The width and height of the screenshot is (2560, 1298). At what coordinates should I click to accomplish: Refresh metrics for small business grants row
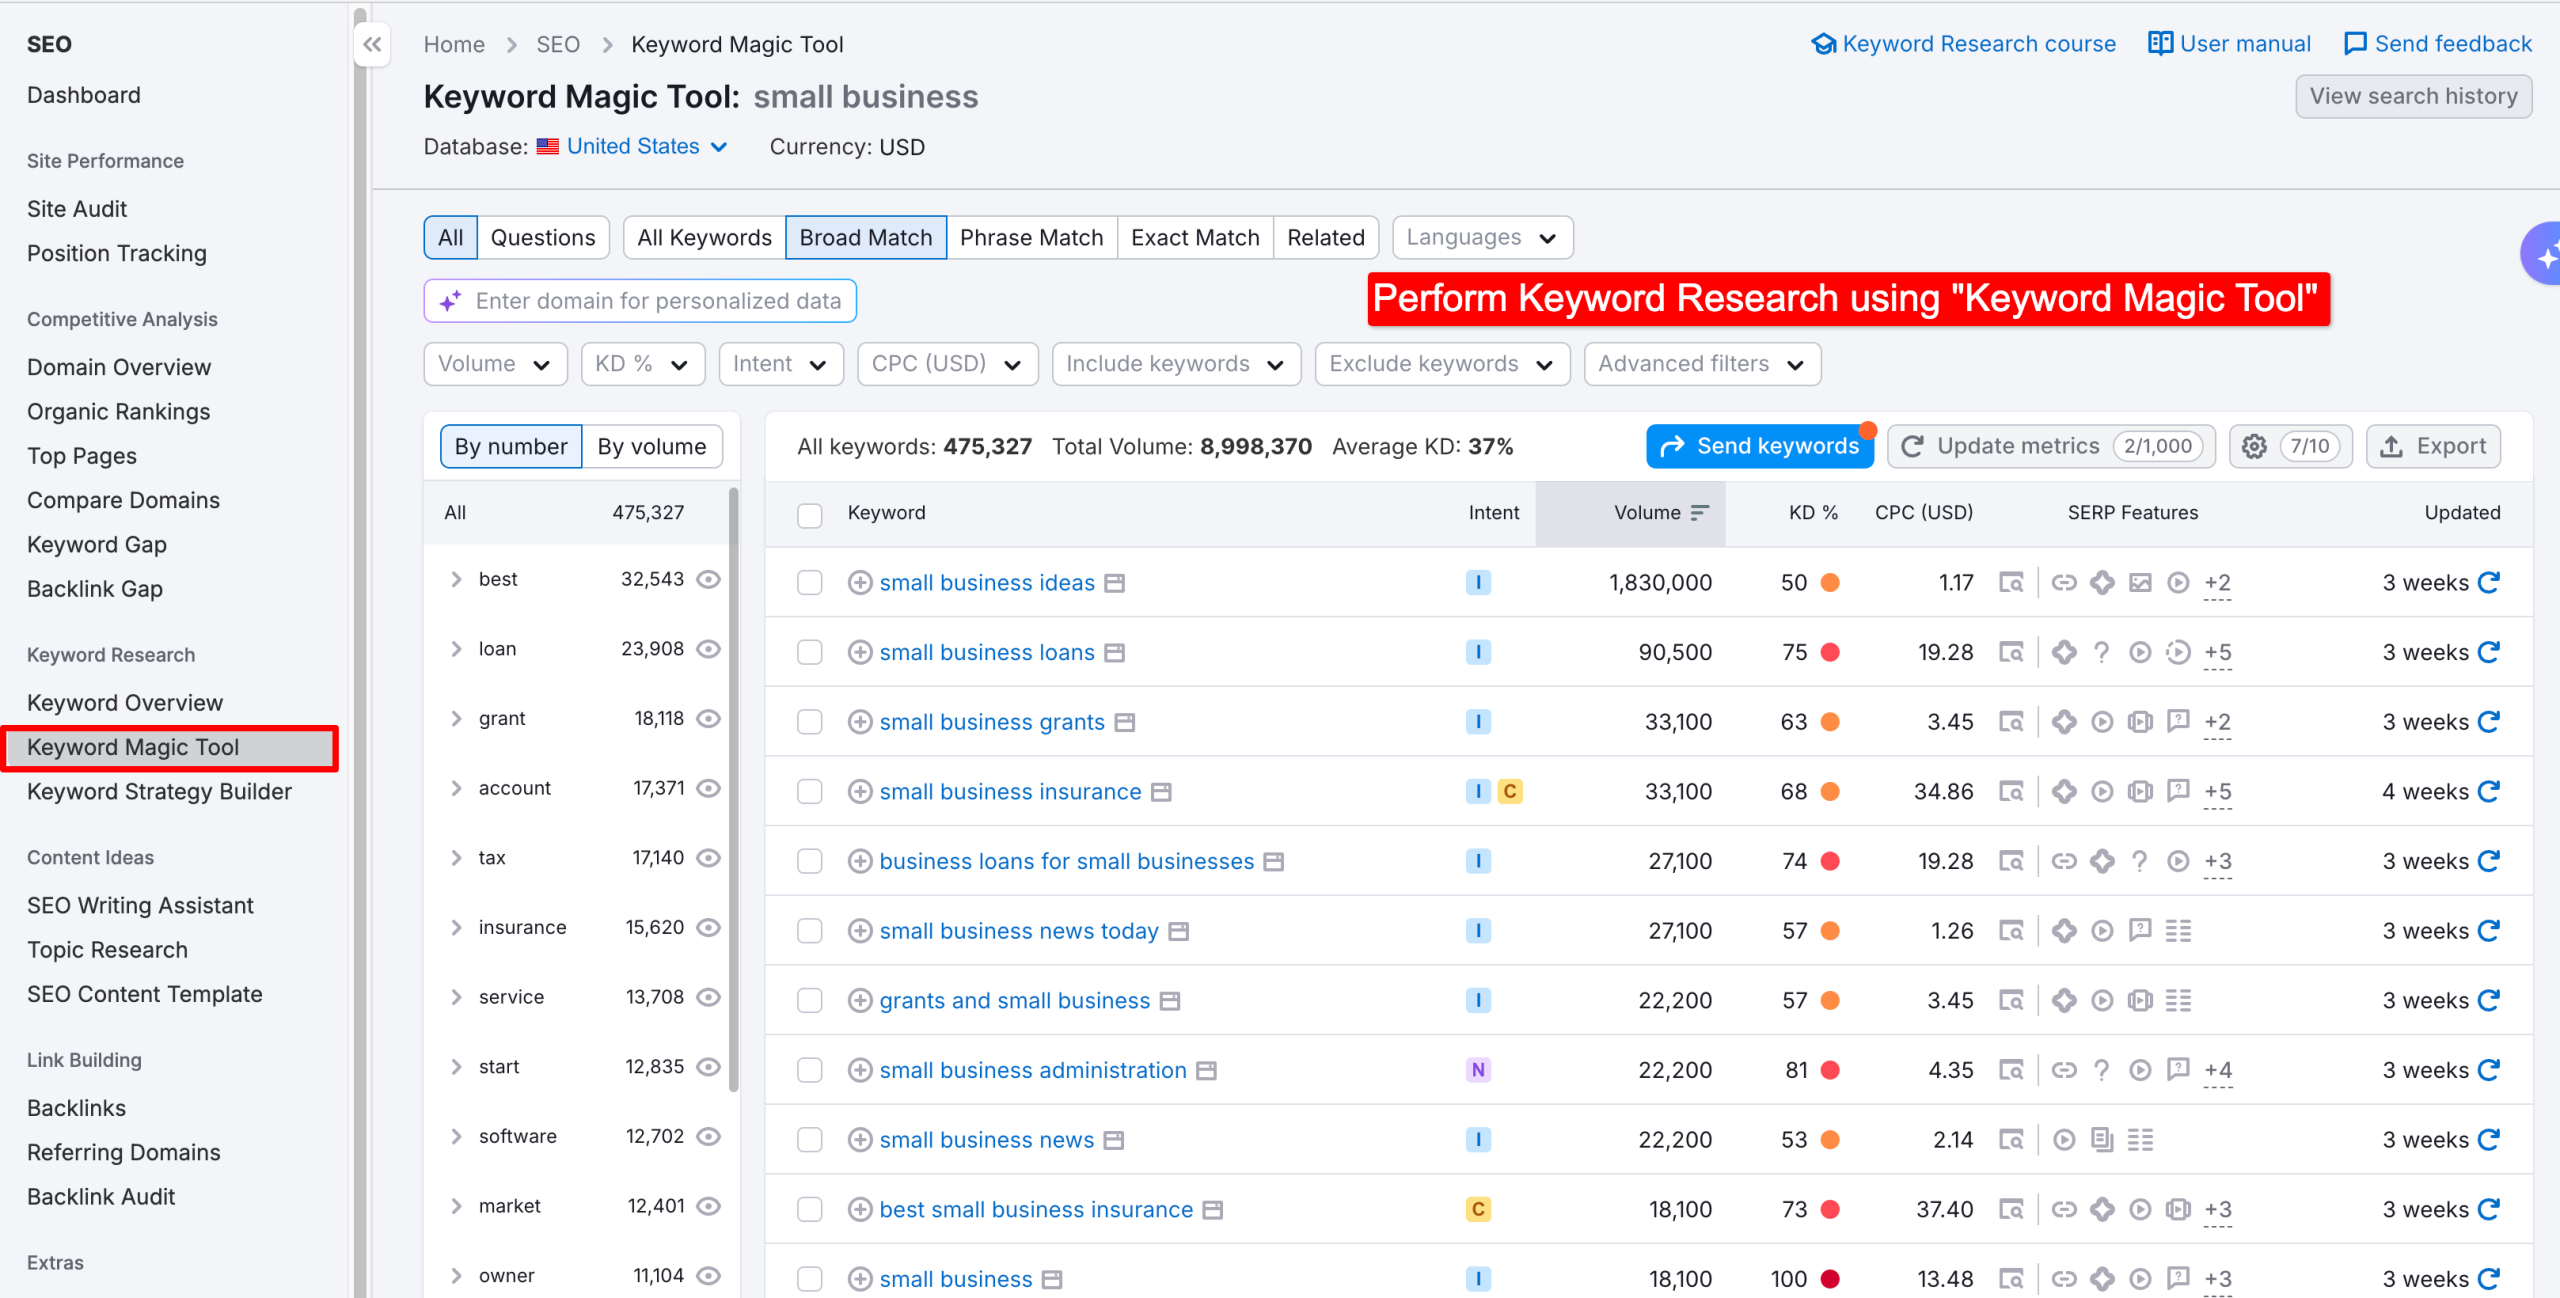(x=2489, y=721)
